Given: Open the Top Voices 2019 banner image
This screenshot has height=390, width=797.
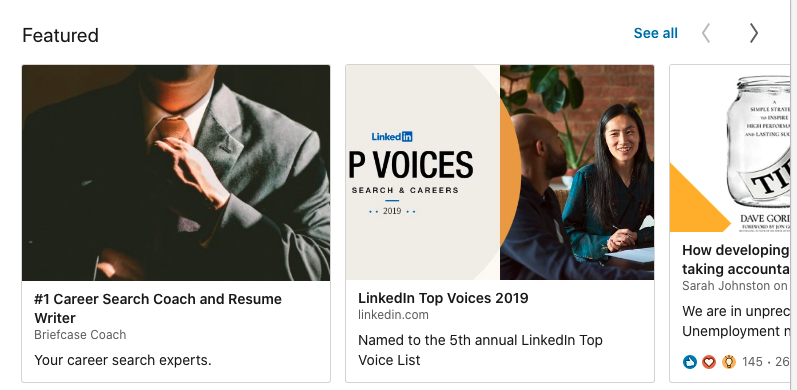Looking at the screenshot, I should coord(500,172).
